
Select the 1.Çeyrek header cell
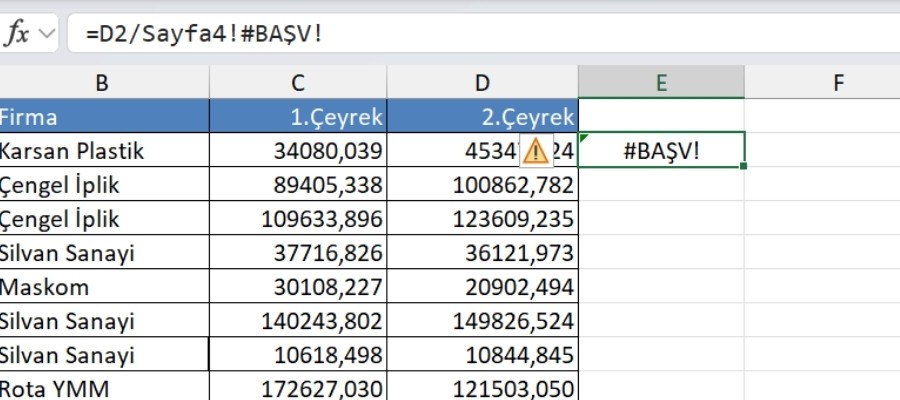point(297,117)
